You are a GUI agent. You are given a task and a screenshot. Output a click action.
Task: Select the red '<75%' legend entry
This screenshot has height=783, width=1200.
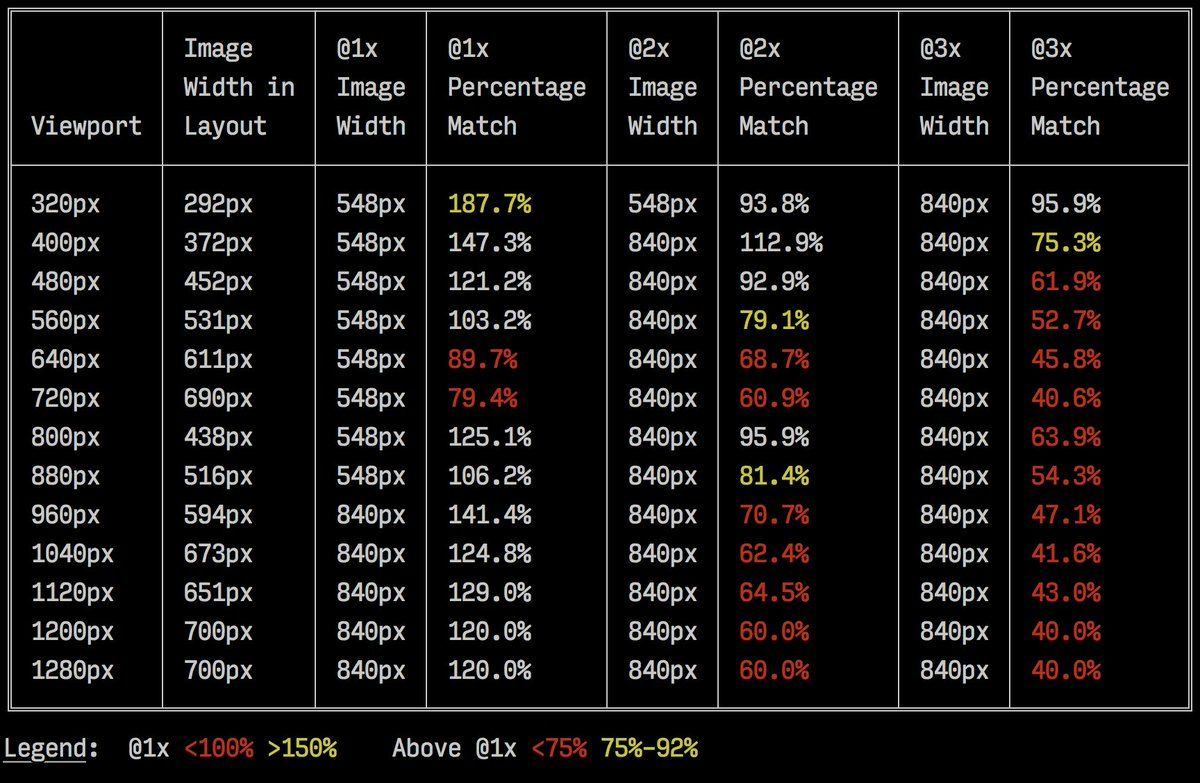tap(559, 748)
